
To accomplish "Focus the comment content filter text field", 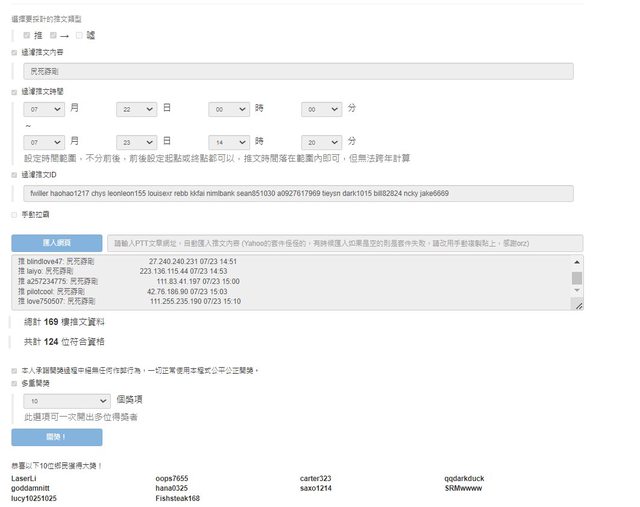I will (298, 71).
